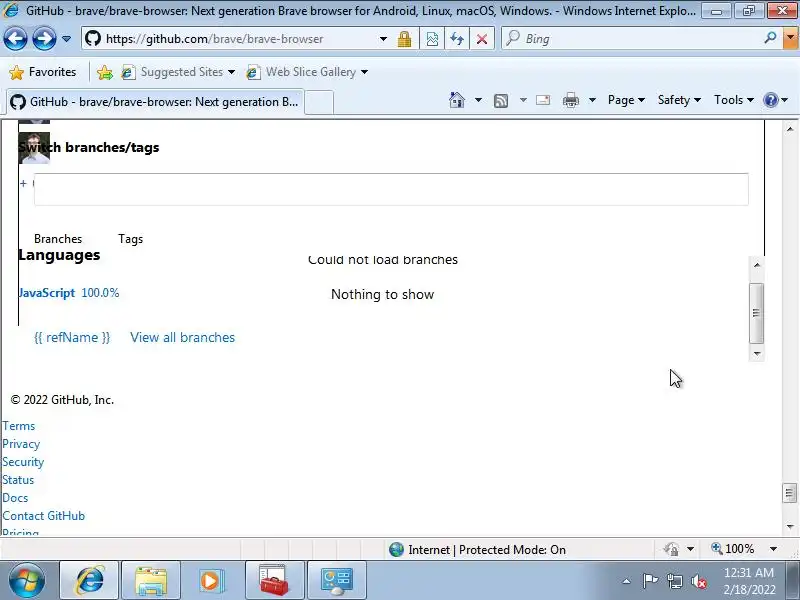The width and height of the screenshot is (800, 600).
Task: Open the Windows Start menu orb
Action: click(x=27, y=580)
